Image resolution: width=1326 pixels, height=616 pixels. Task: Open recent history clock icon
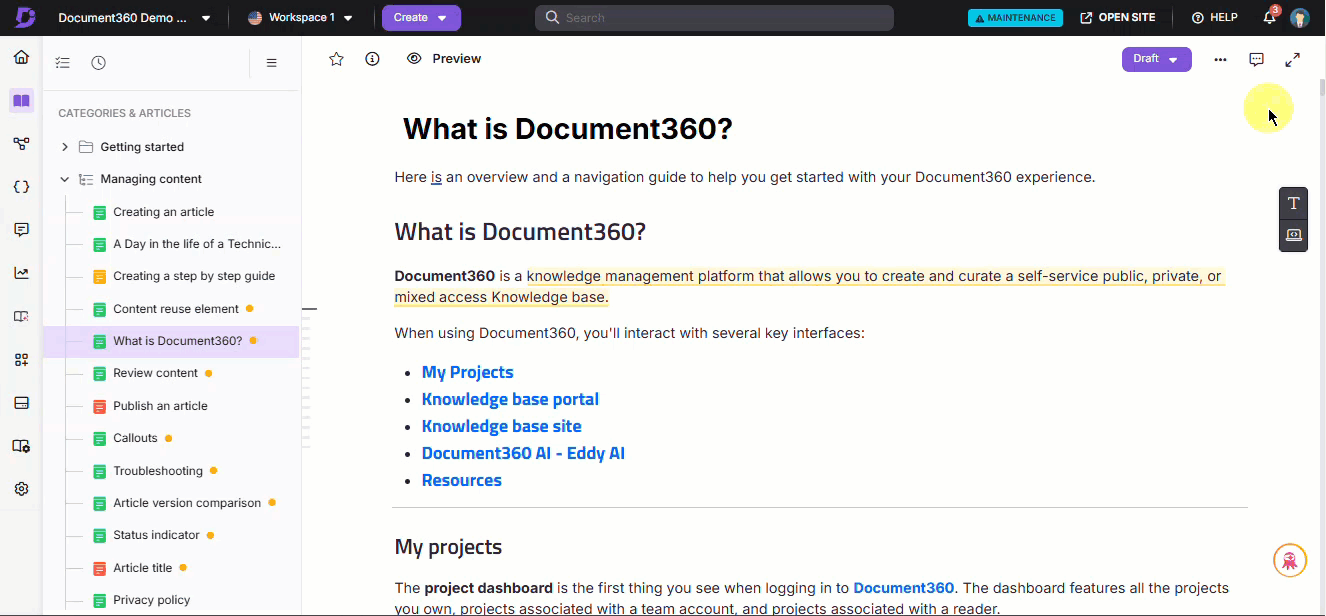[x=98, y=63]
